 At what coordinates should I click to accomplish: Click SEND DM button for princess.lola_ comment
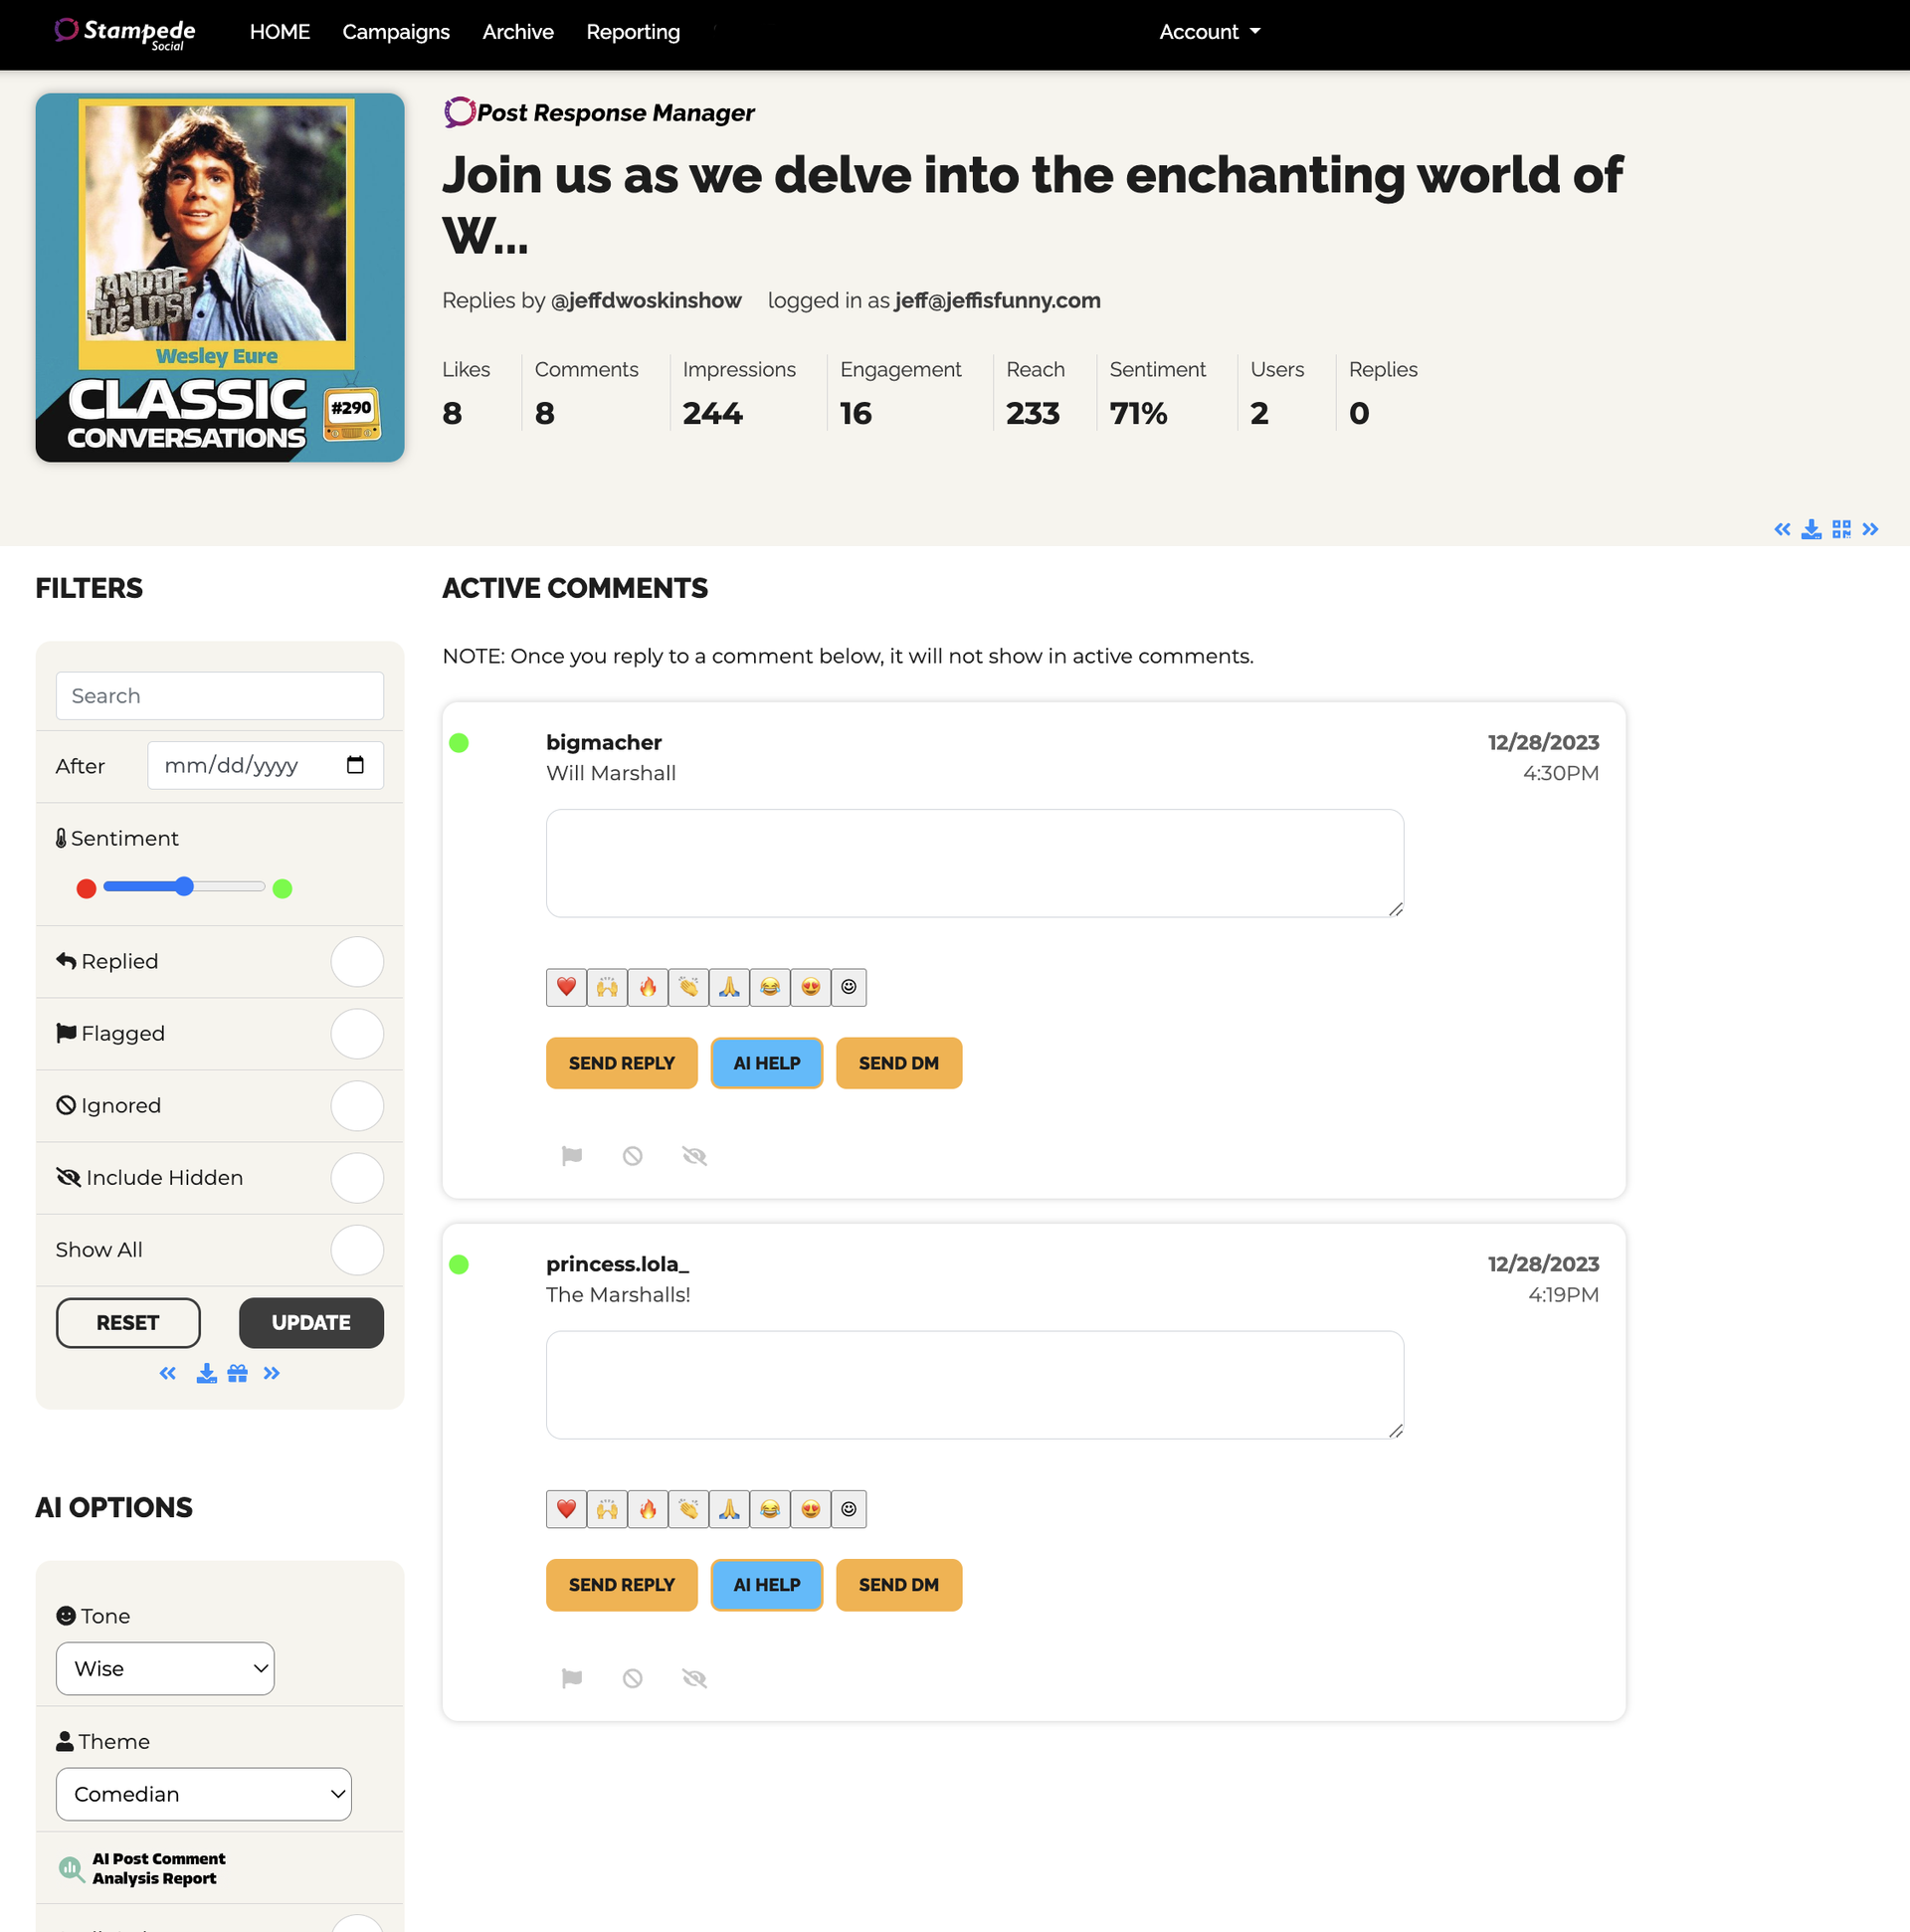coord(899,1584)
